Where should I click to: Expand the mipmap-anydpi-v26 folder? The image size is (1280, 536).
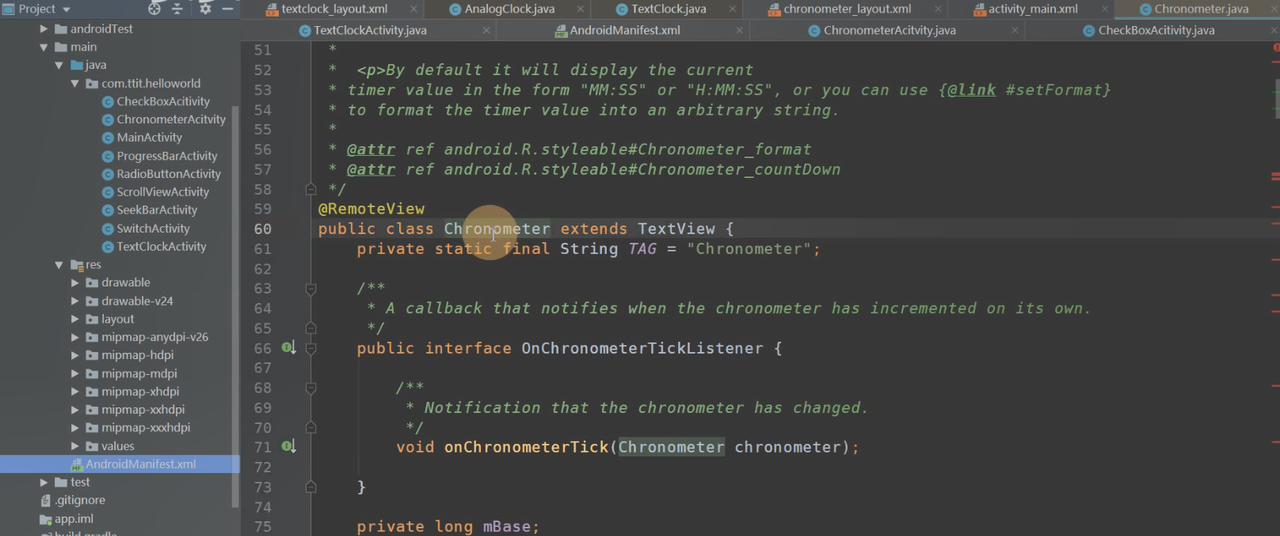coord(75,337)
